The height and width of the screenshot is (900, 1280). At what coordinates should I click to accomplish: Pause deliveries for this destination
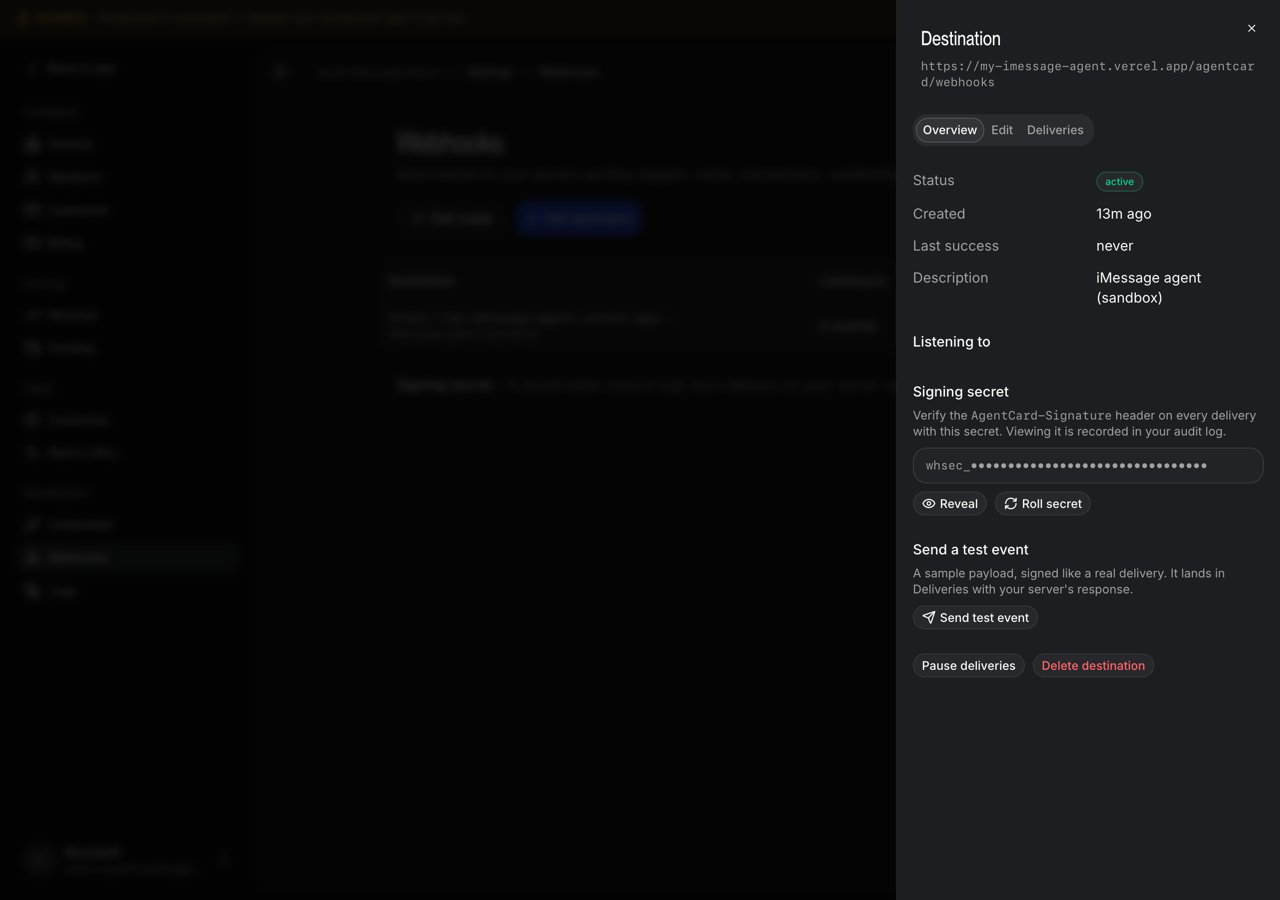968,666
